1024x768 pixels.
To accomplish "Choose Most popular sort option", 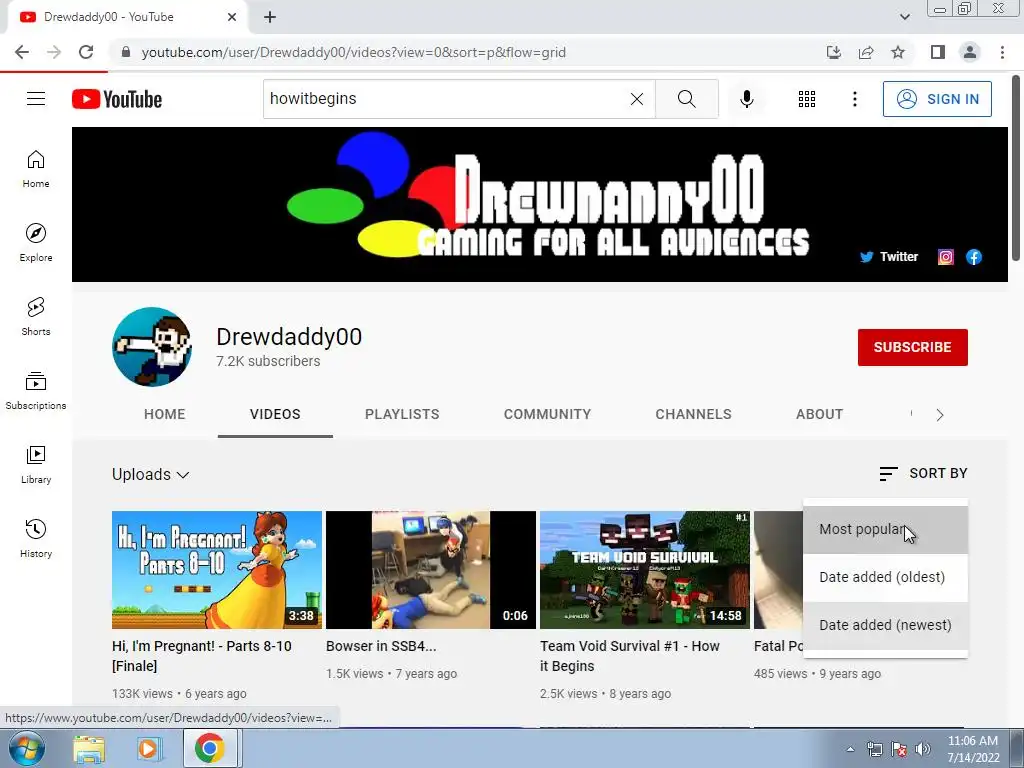I will click(885, 529).
